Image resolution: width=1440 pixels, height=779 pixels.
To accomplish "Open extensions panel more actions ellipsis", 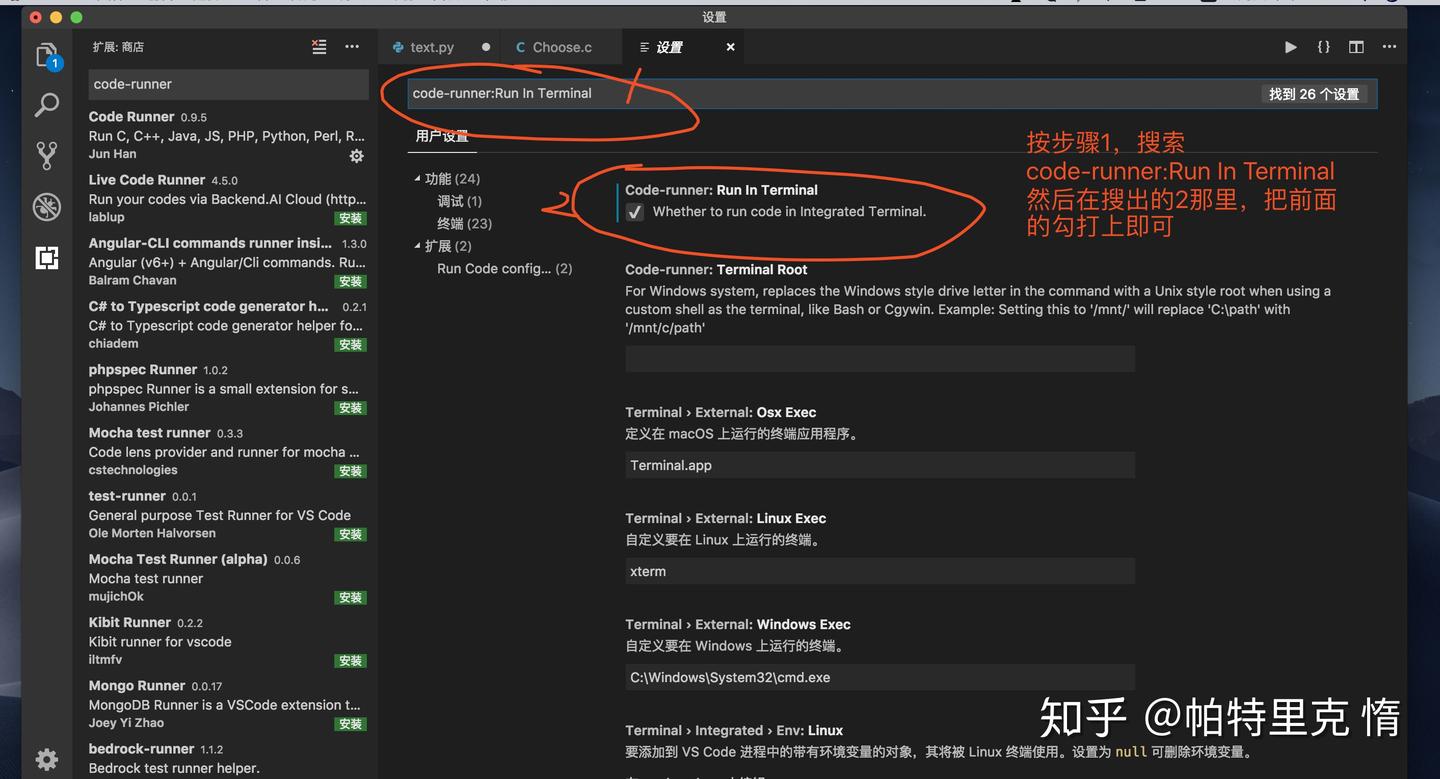I will [x=352, y=47].
